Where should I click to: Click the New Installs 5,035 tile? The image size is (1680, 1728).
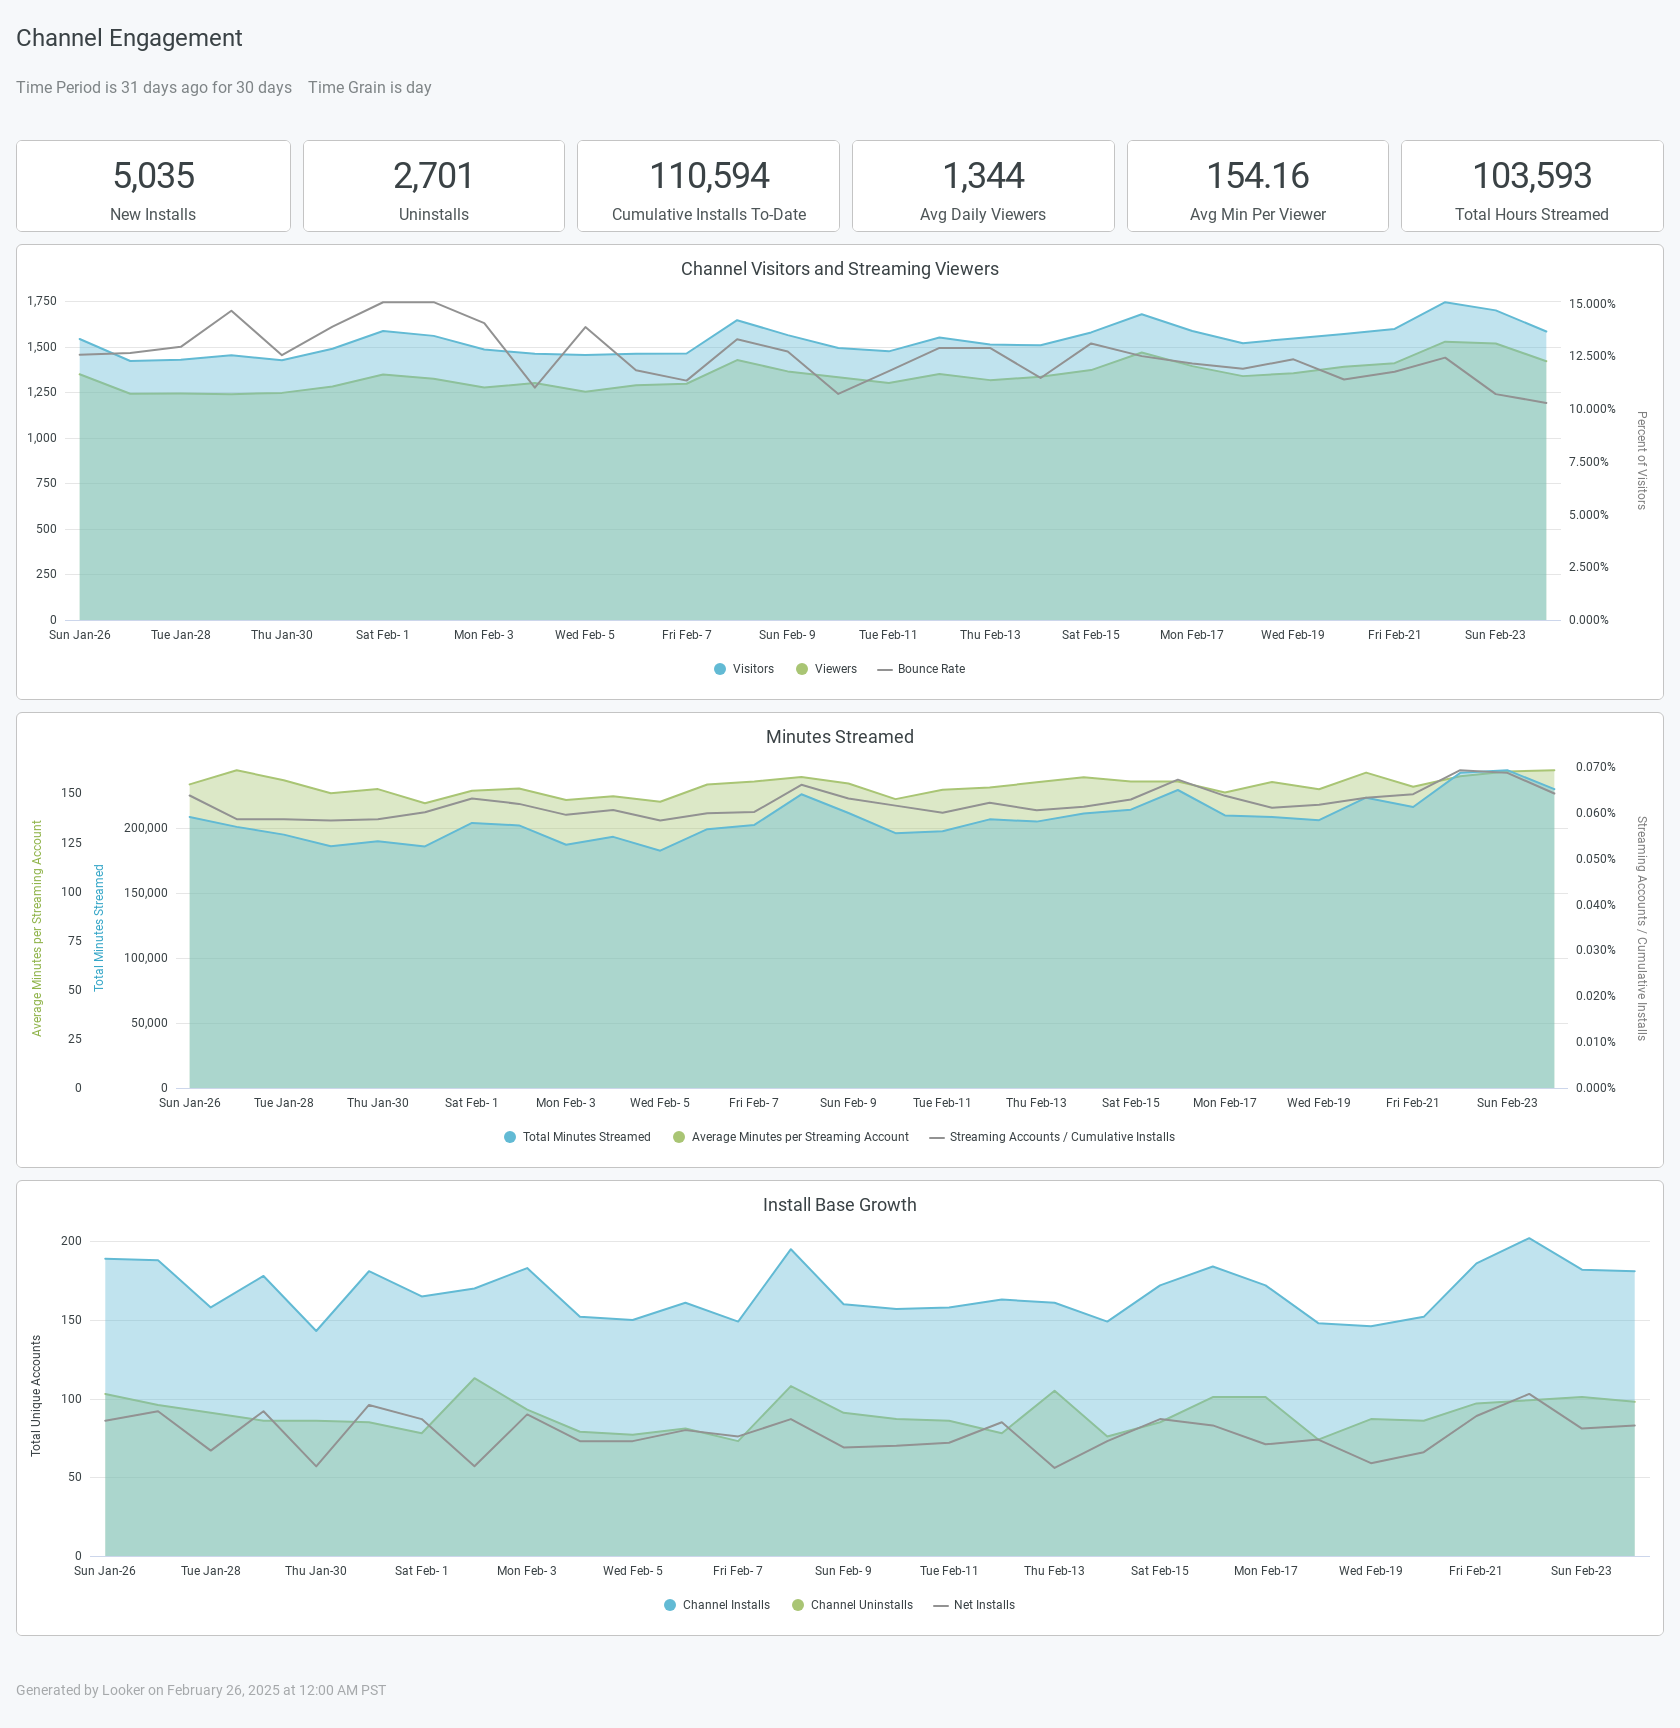153,186
